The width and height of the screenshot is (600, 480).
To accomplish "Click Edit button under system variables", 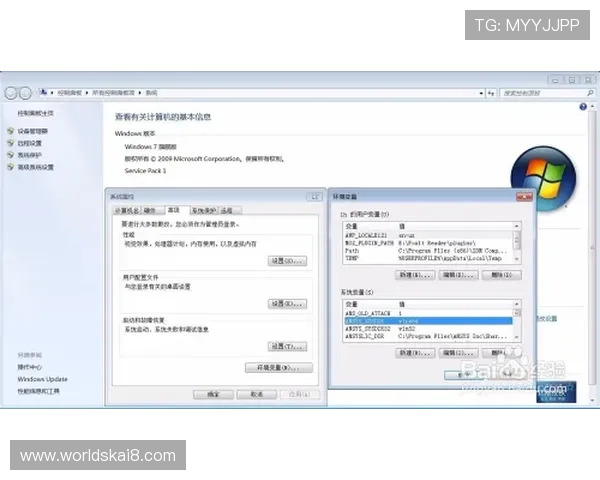I will click(459, 352).
